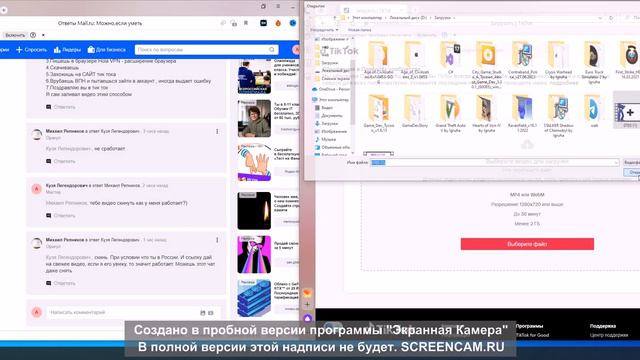
Task: Open Музыка in the navigation tree
Action: (325, 140)
